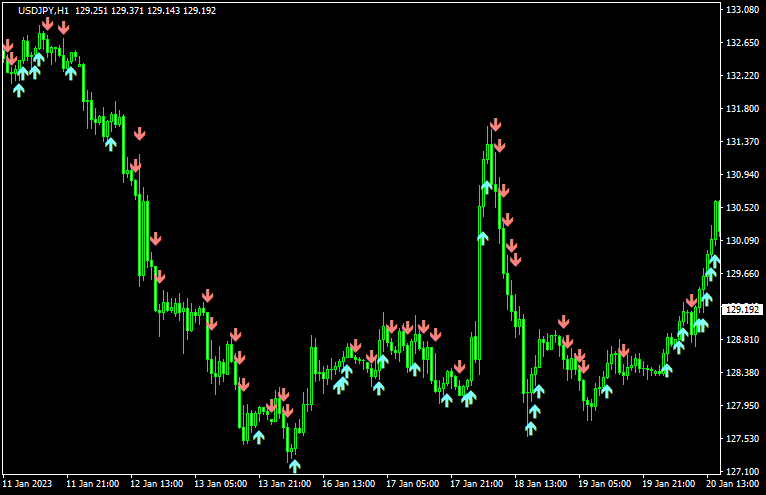Screen dimensions: 766x495
Task: Click the 12 Jan 13:00 time axis label
Action: (156, 483)
